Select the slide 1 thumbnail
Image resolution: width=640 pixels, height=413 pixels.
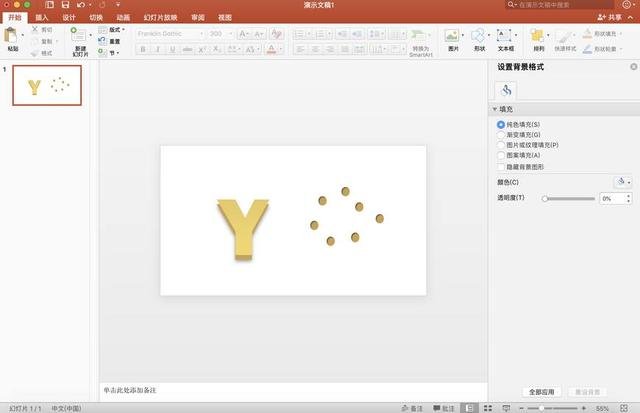click(47, 87)
